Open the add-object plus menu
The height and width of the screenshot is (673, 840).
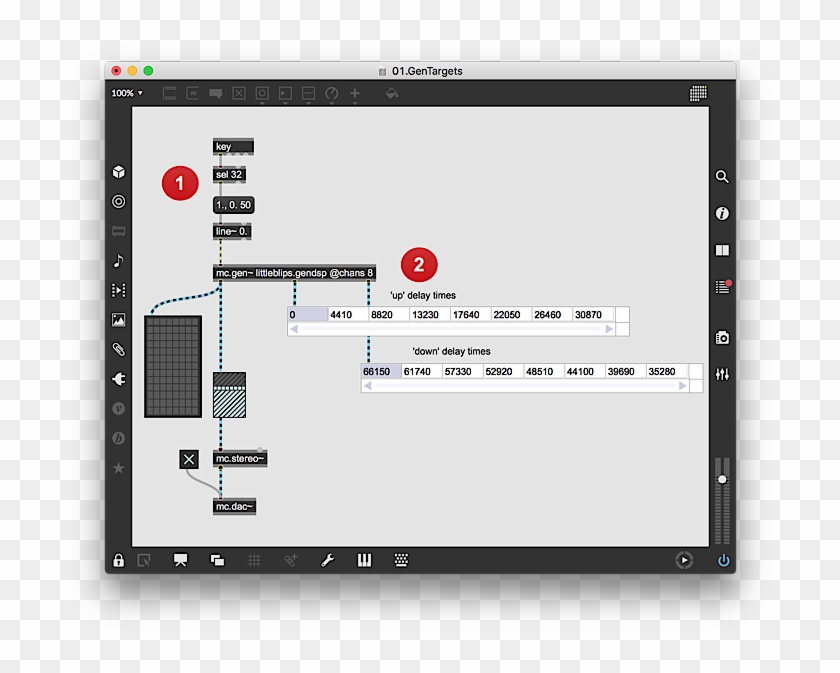pos(355,93)
